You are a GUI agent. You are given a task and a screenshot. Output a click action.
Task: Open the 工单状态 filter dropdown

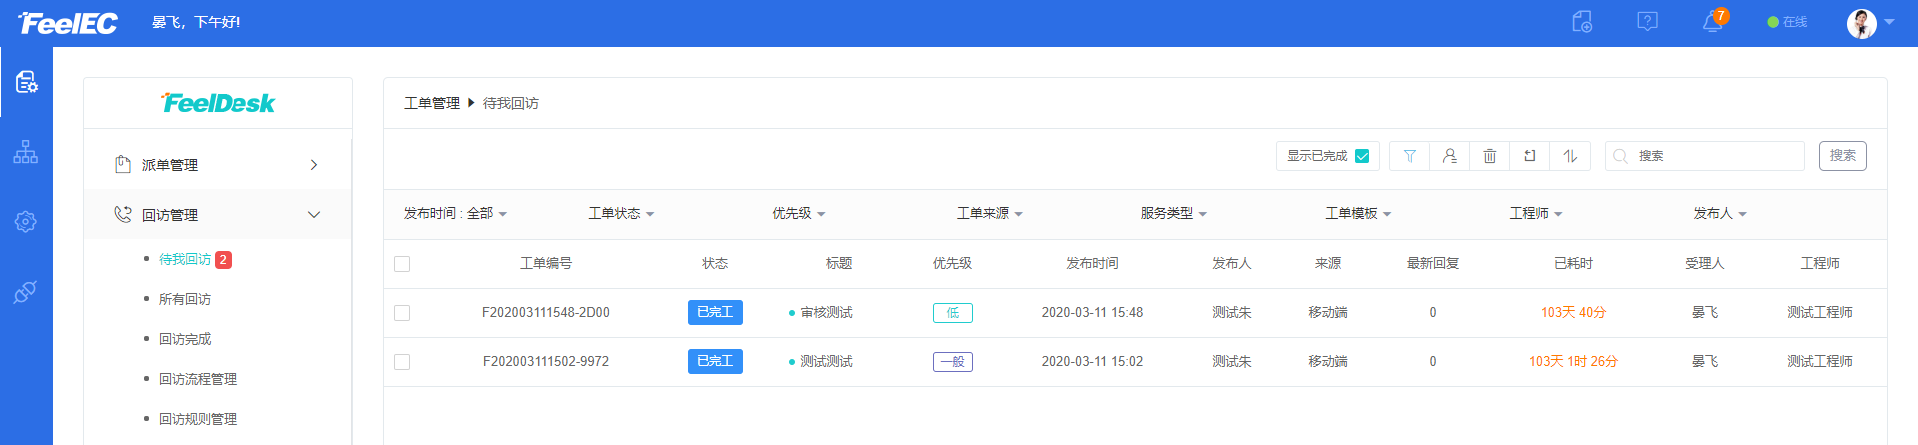(621, 213)
